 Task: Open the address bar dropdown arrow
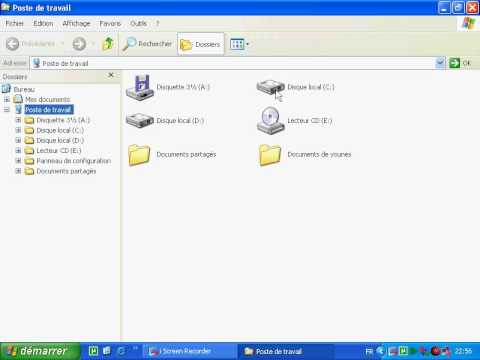[x=440, y=63]
